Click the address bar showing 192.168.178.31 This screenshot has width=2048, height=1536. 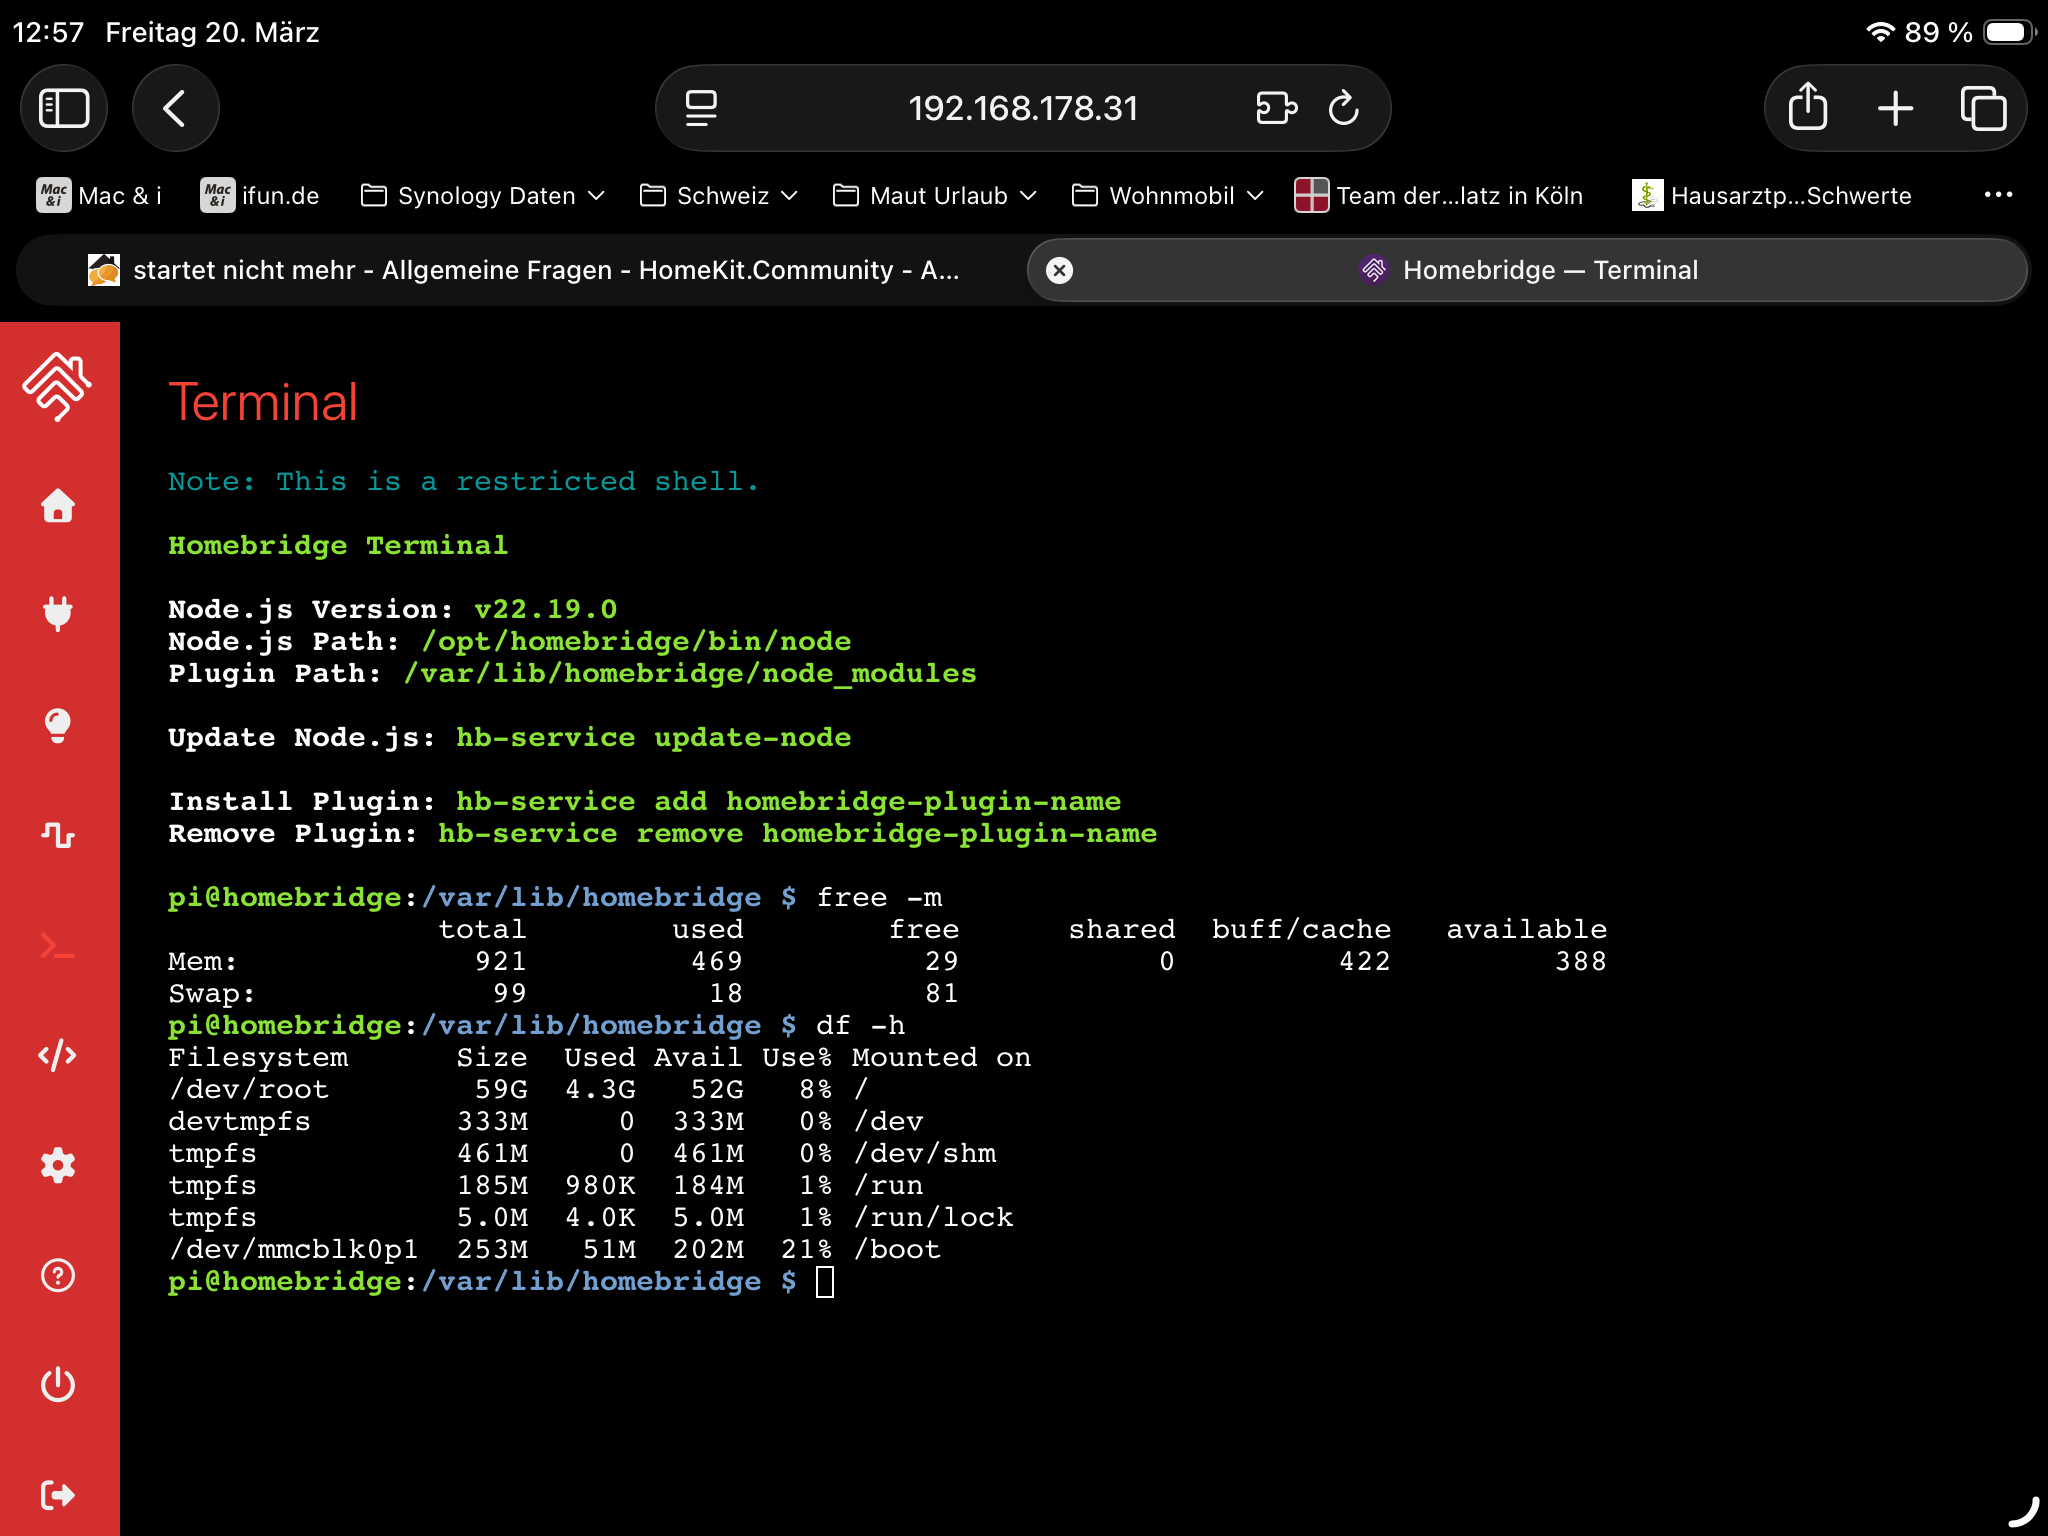(1022, 108)
